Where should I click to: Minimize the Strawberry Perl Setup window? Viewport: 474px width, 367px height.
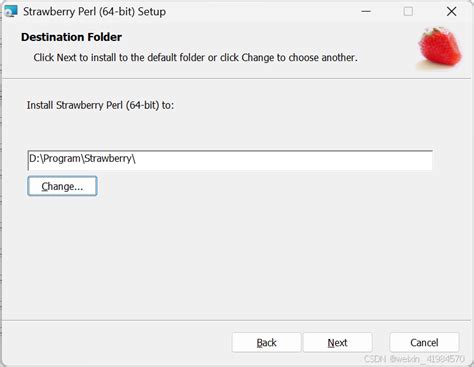coord(366,11)
